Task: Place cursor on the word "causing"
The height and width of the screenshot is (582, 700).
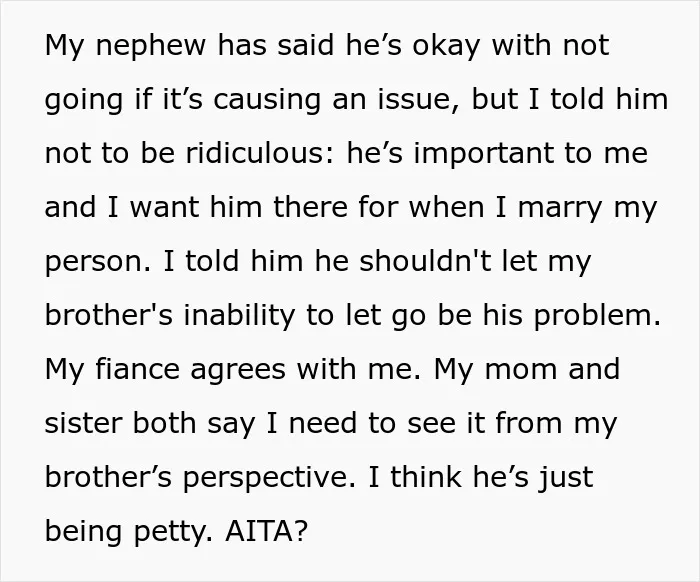Action: (x=267, y=100)
